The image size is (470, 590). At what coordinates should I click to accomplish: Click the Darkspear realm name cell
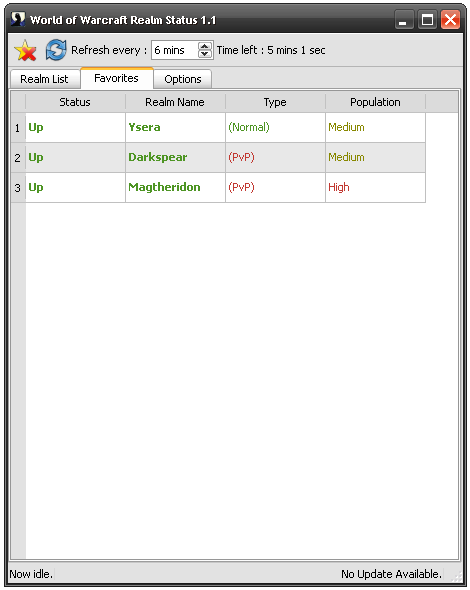point(175,158)
